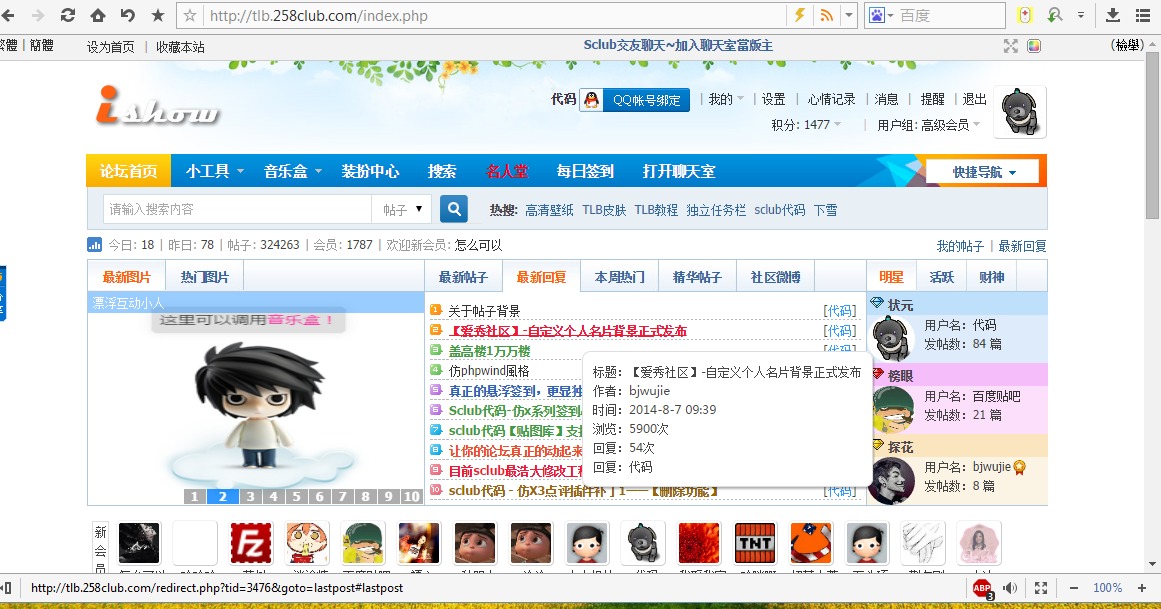Click the expand arrows icon near the top right

1011,46
